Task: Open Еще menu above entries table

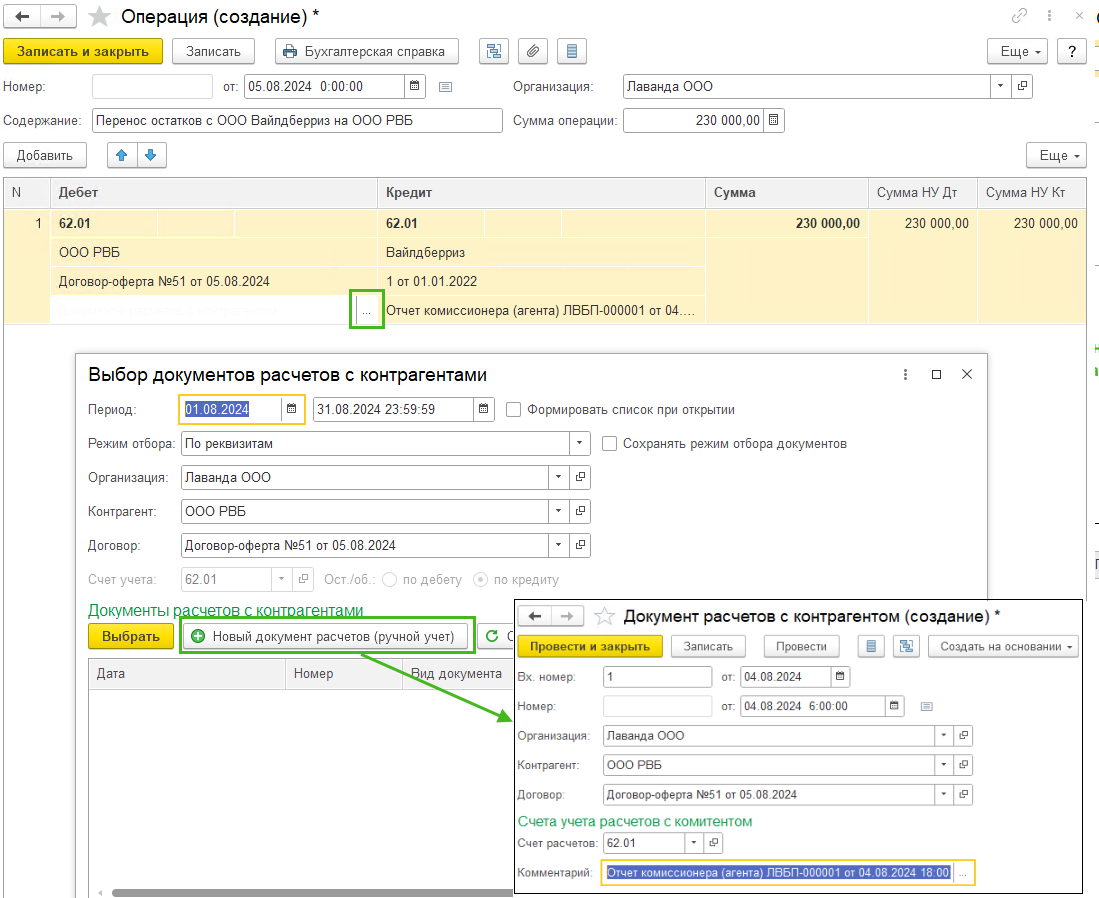Action: click(x=1056, y=156)
